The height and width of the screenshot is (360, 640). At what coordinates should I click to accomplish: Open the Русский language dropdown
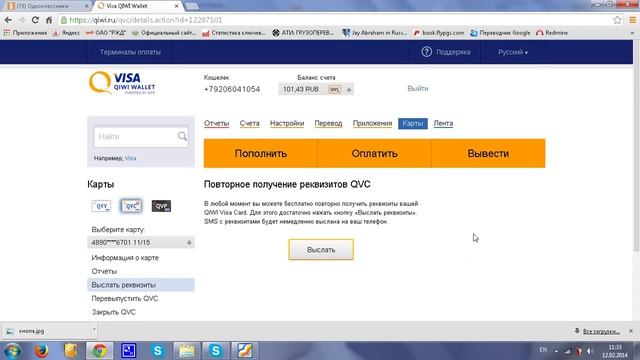(513, 52)
